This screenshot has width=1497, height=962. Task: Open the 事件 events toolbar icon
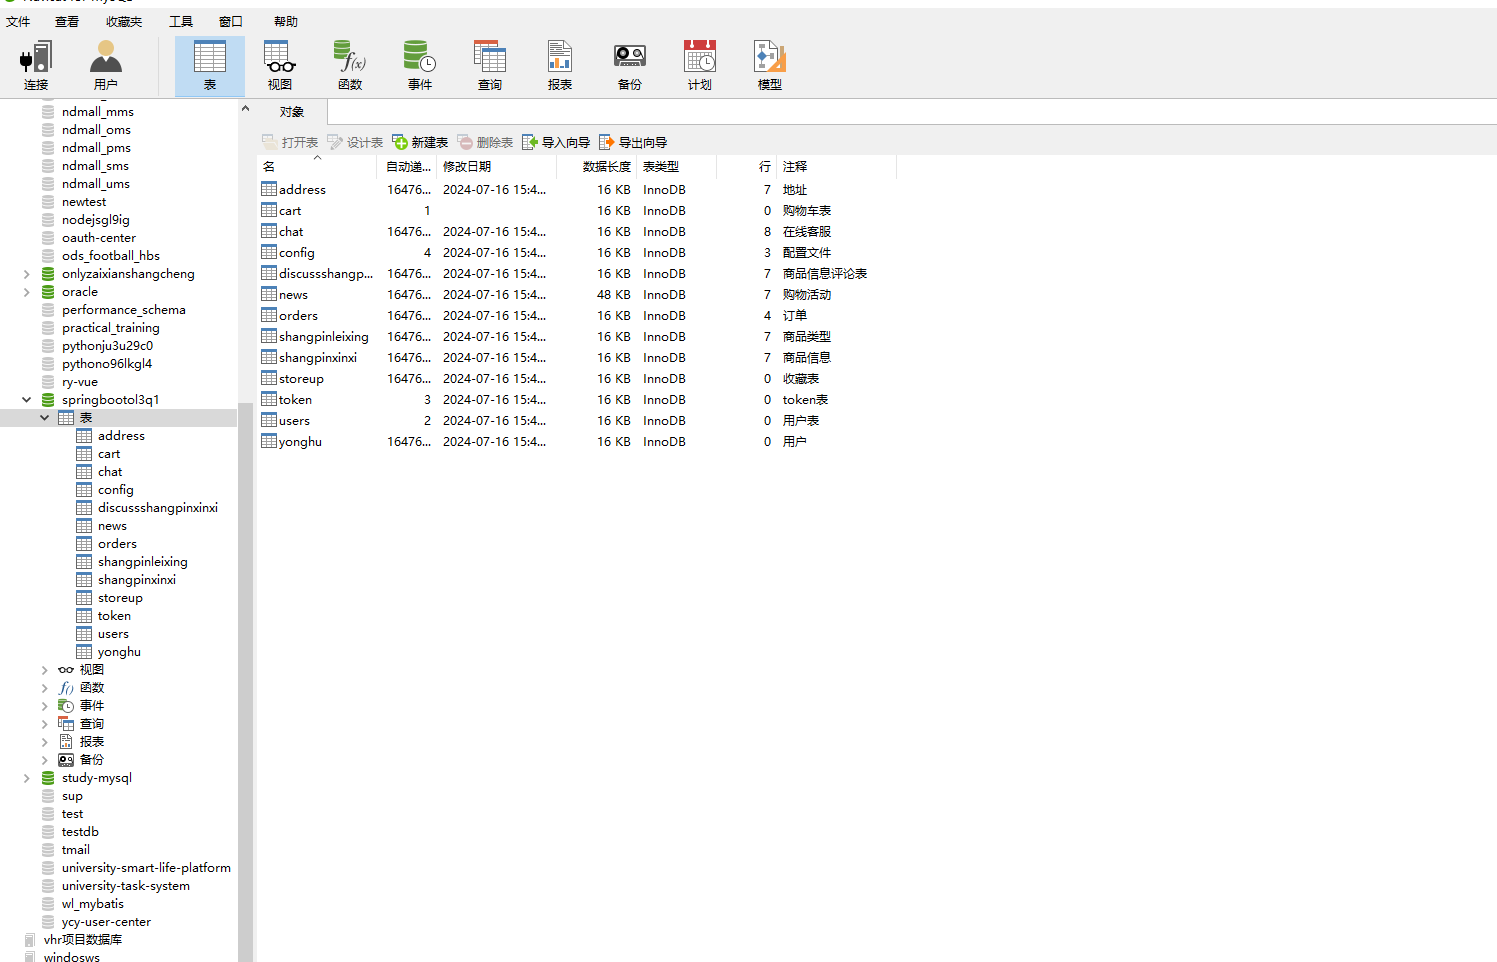(x=420, y=66)
